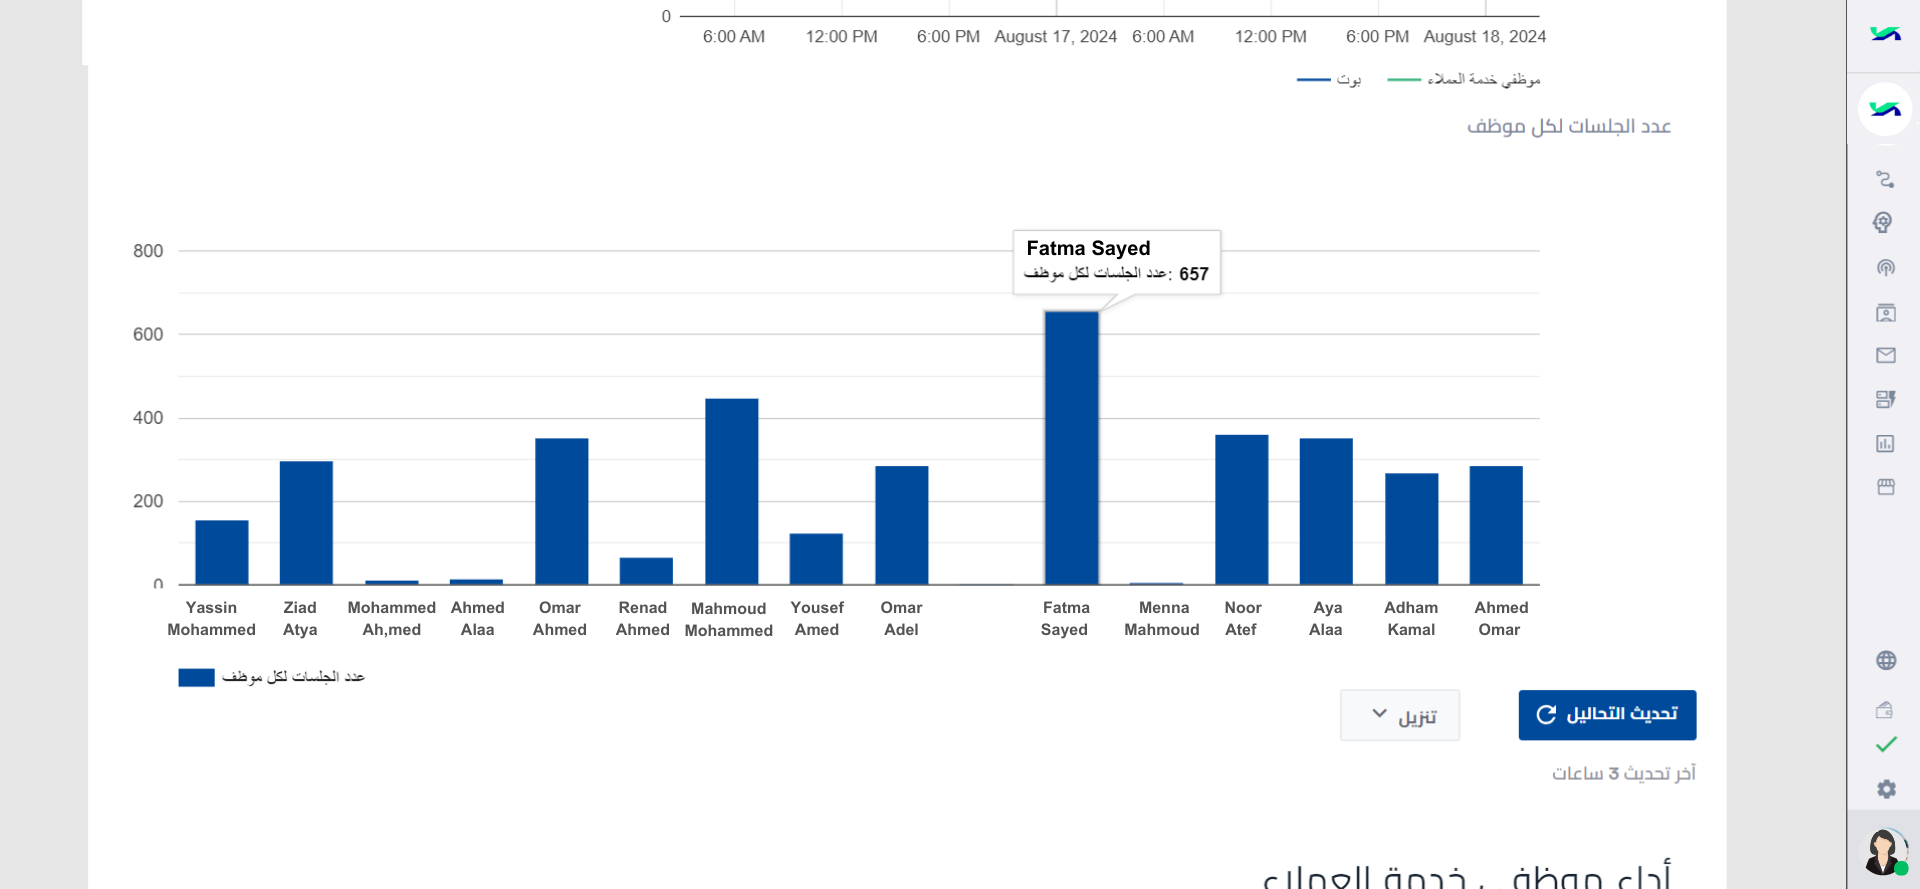Click the globe language icon
Image resolution: width=1920 pixels, height=889 pixels.
click(1886, 660)
